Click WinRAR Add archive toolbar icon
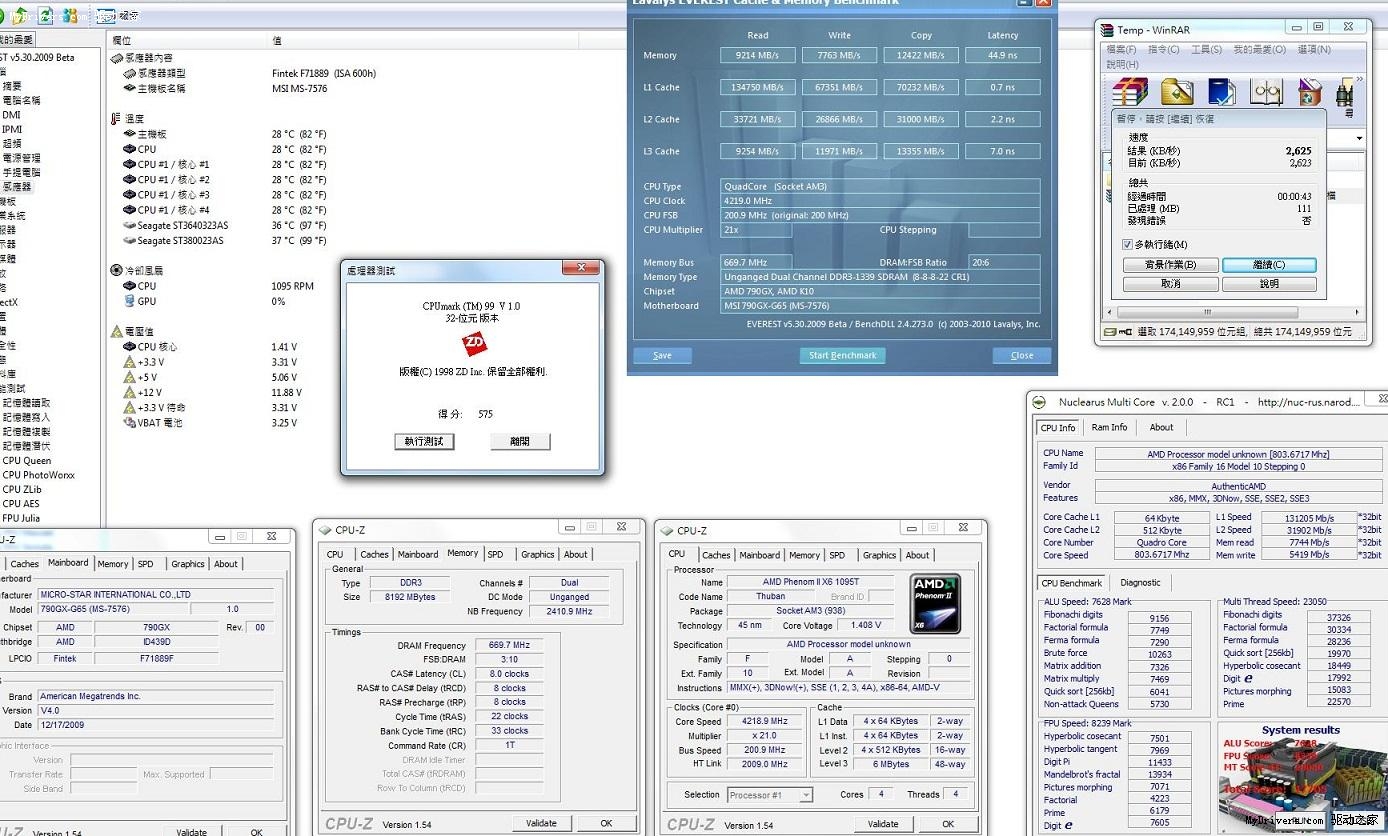Image resolution: width=1388 pixels, height=836 pixels. point(1131,92)
